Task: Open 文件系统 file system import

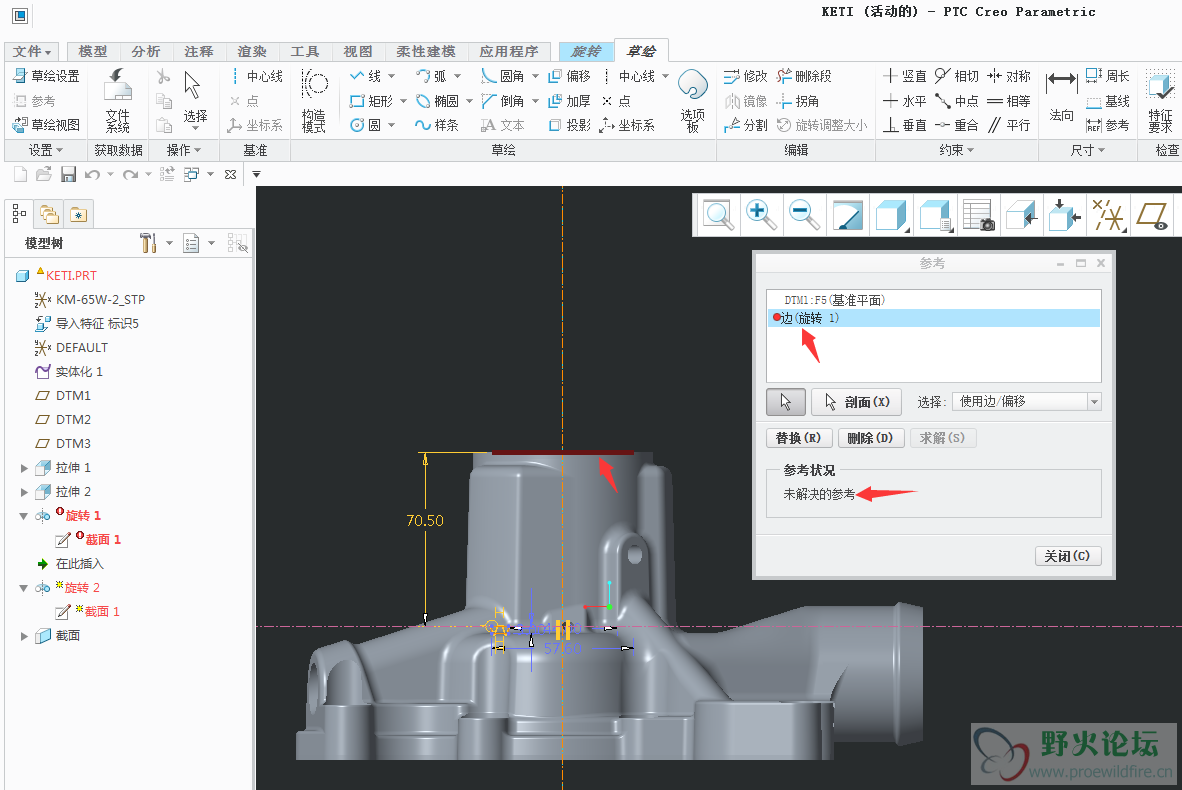Action: coord(118,102)
